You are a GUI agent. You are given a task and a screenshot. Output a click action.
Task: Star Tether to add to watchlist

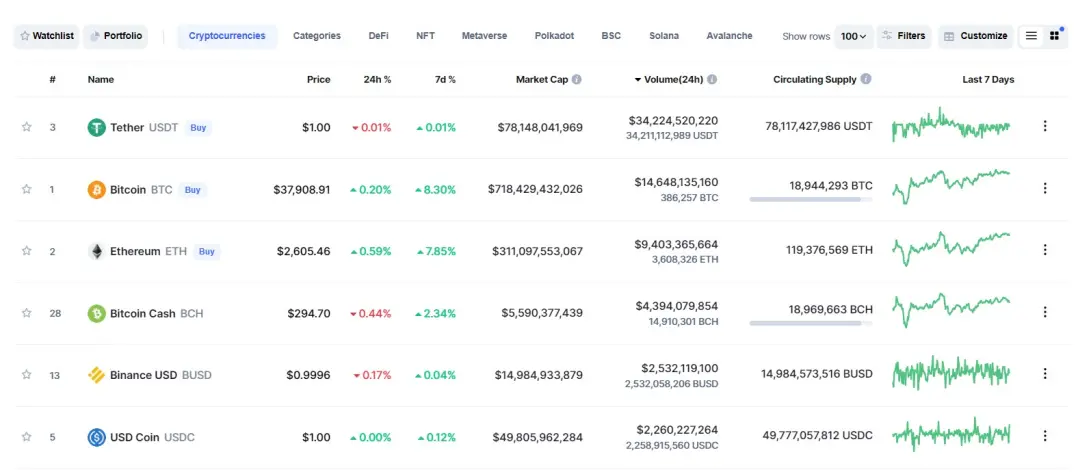(27, 127)
